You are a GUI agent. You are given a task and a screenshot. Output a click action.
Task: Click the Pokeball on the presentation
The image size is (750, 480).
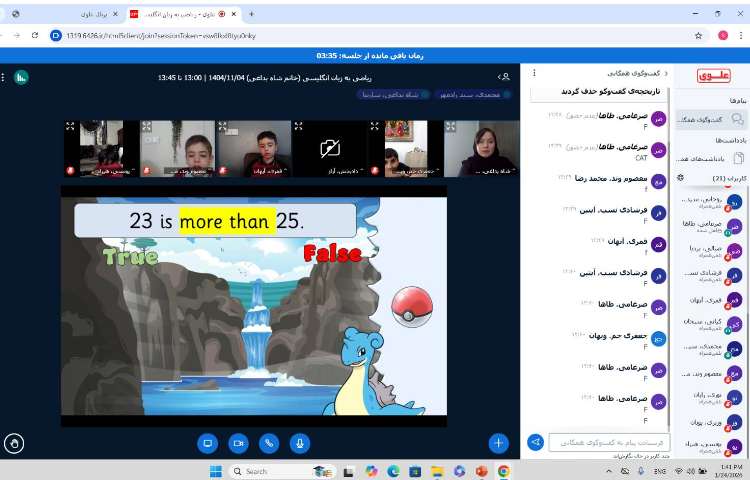click(410, 305)
